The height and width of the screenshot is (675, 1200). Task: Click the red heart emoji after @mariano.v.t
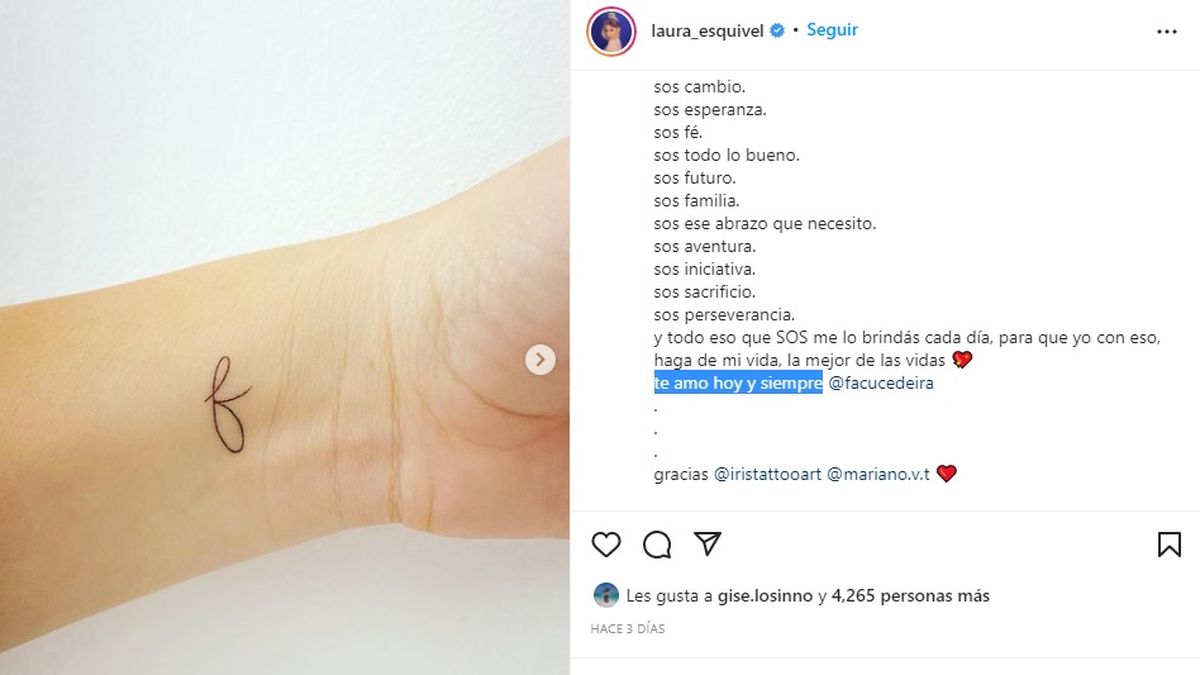pyautogui.click(x=946, y=474)
